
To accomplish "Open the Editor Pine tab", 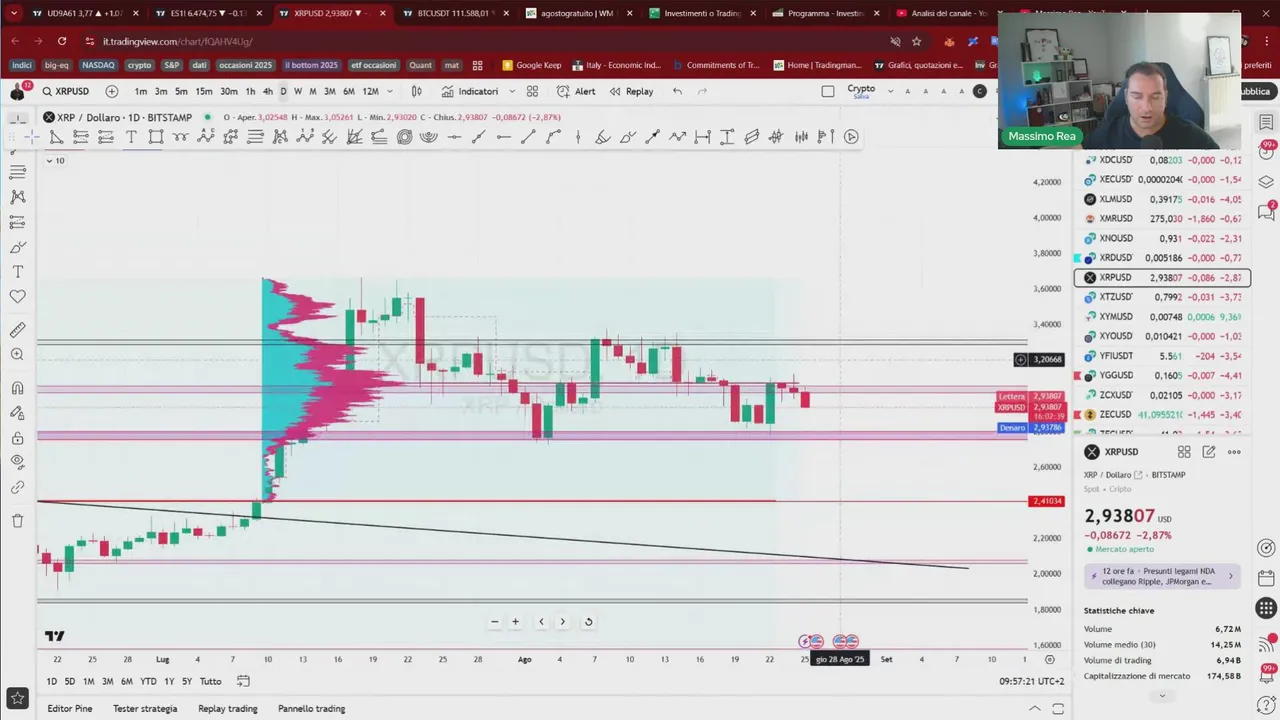I will tap(70, 709).
